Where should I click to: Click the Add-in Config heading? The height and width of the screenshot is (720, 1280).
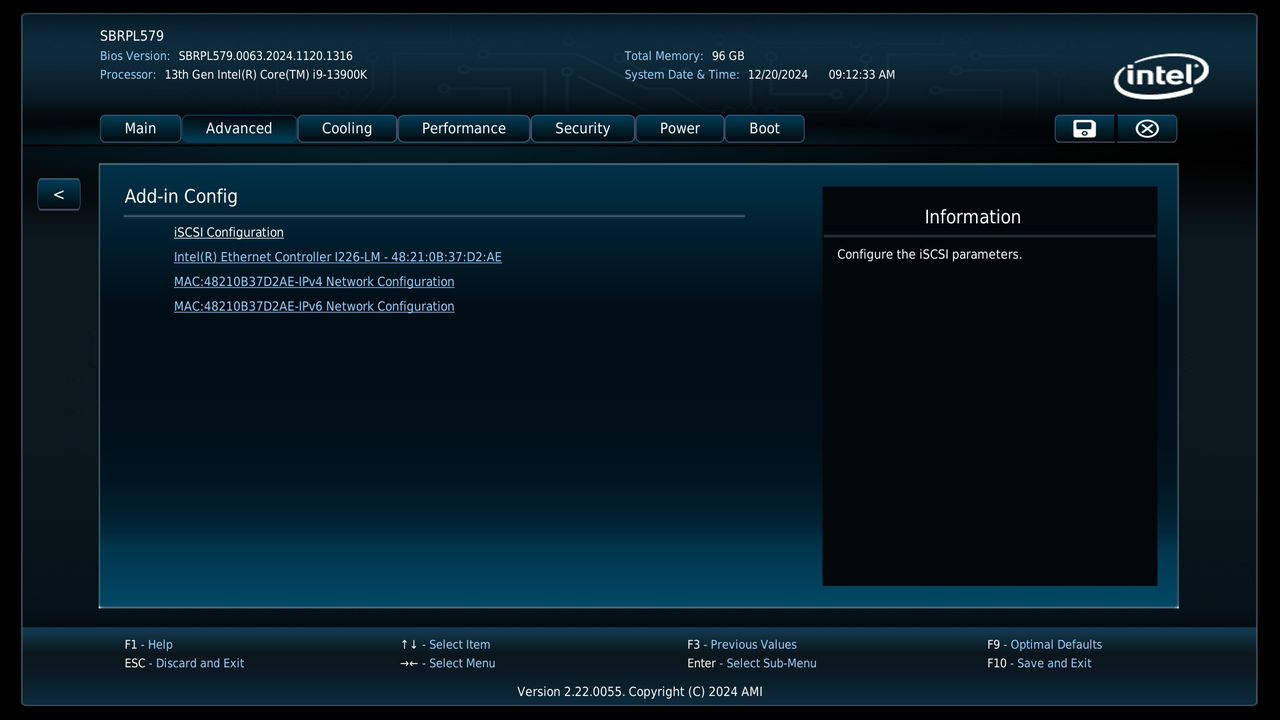point(181,197)
